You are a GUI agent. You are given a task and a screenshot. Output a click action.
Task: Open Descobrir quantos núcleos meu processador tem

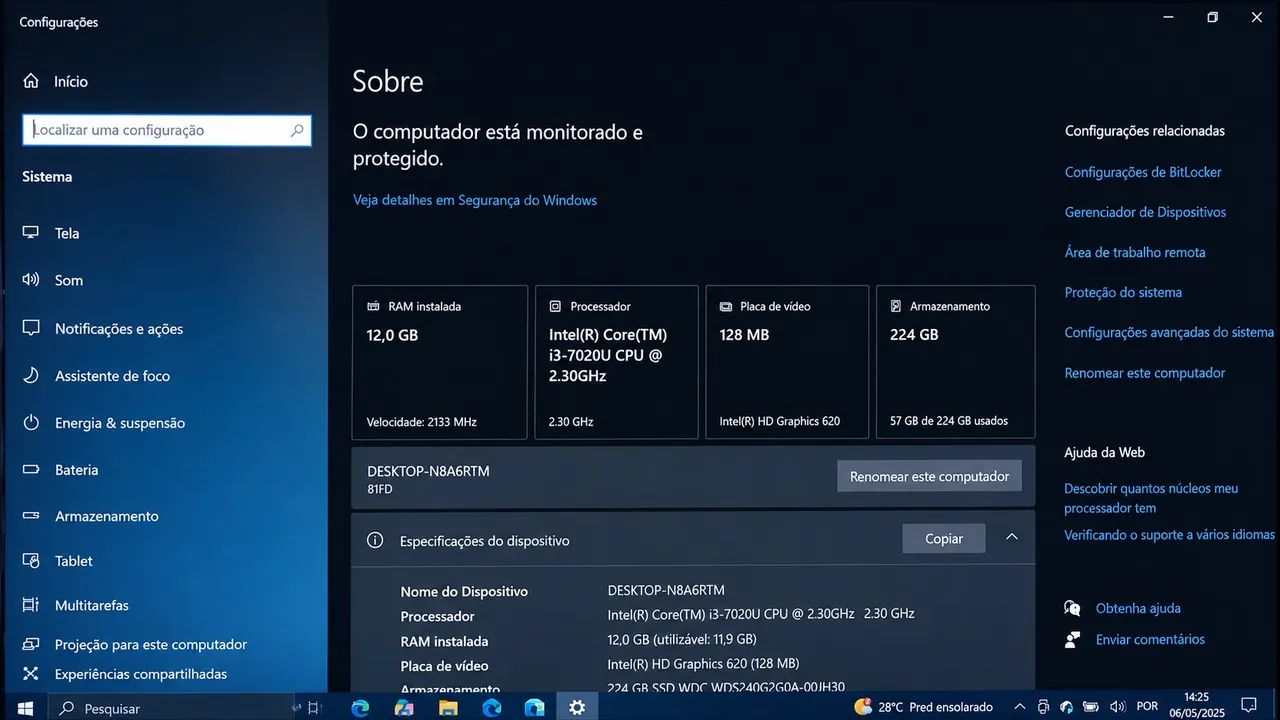(1151, 498)
